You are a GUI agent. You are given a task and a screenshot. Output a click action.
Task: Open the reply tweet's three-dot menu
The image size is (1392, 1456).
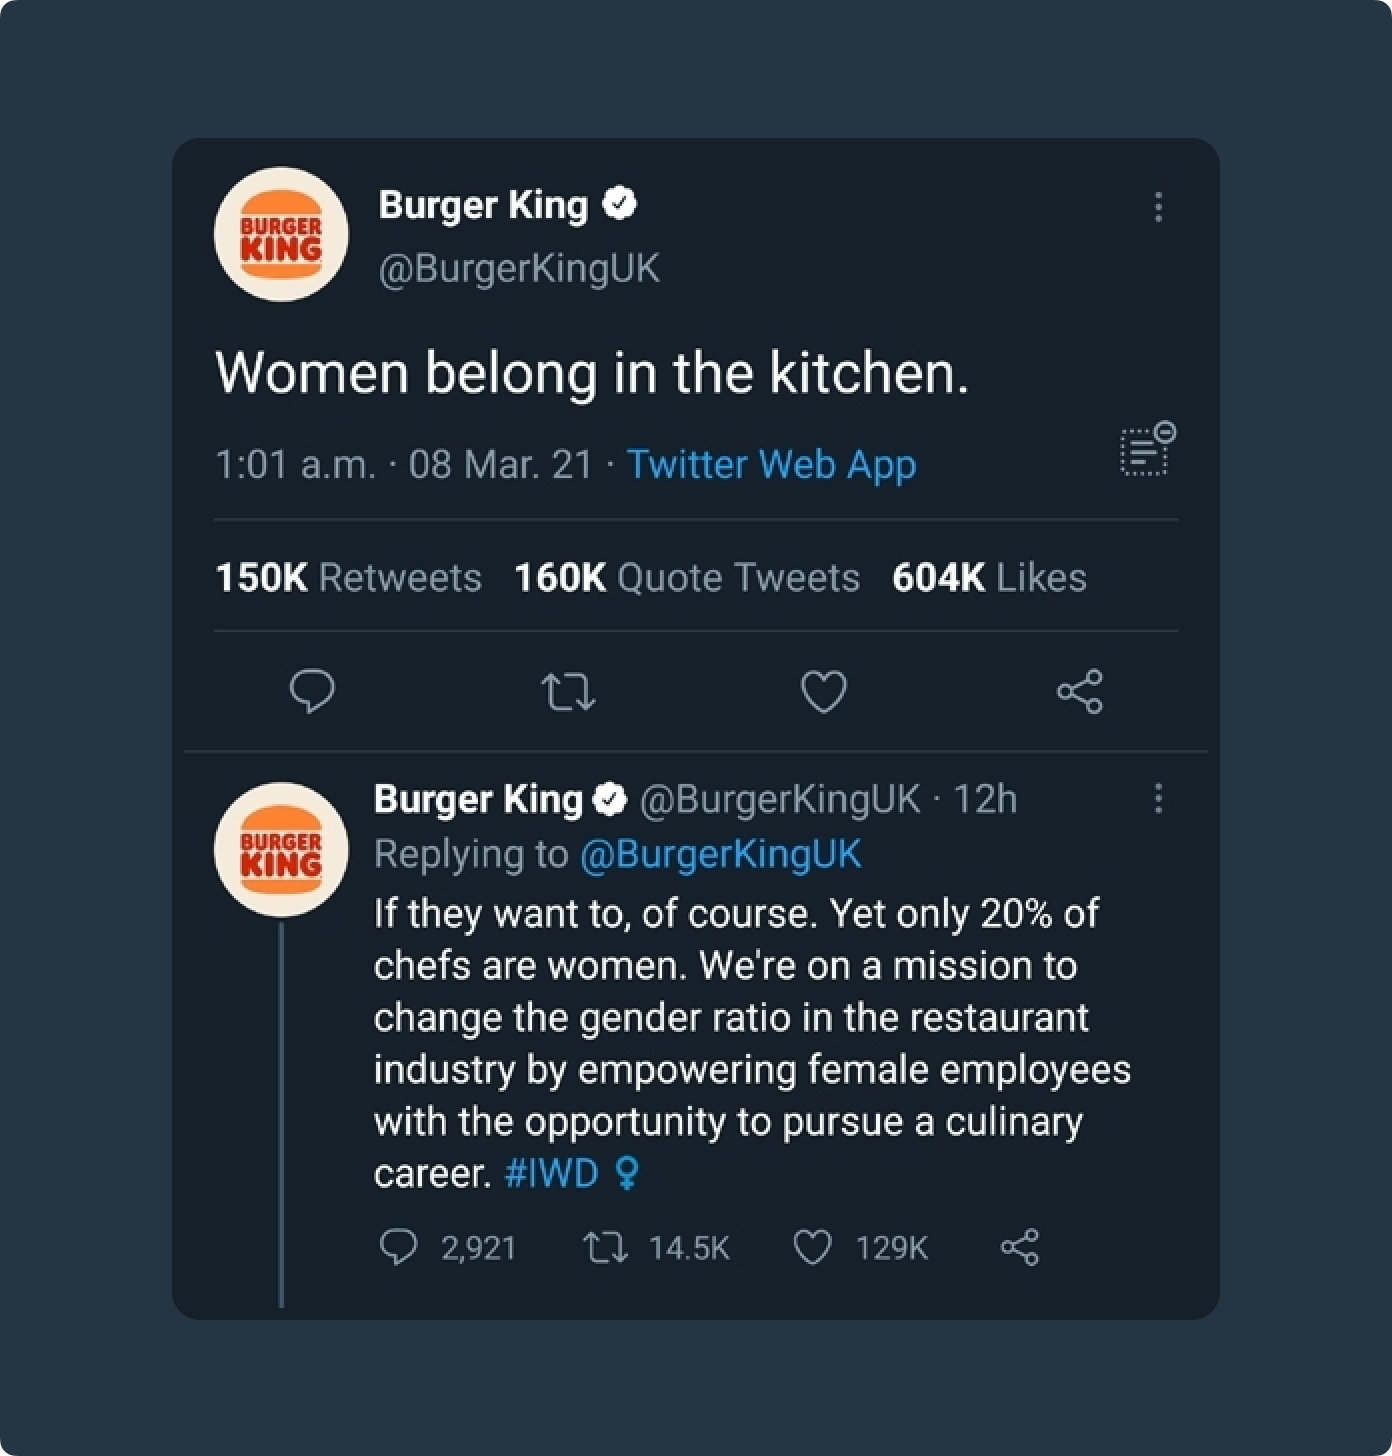[x=1158, y=798]
